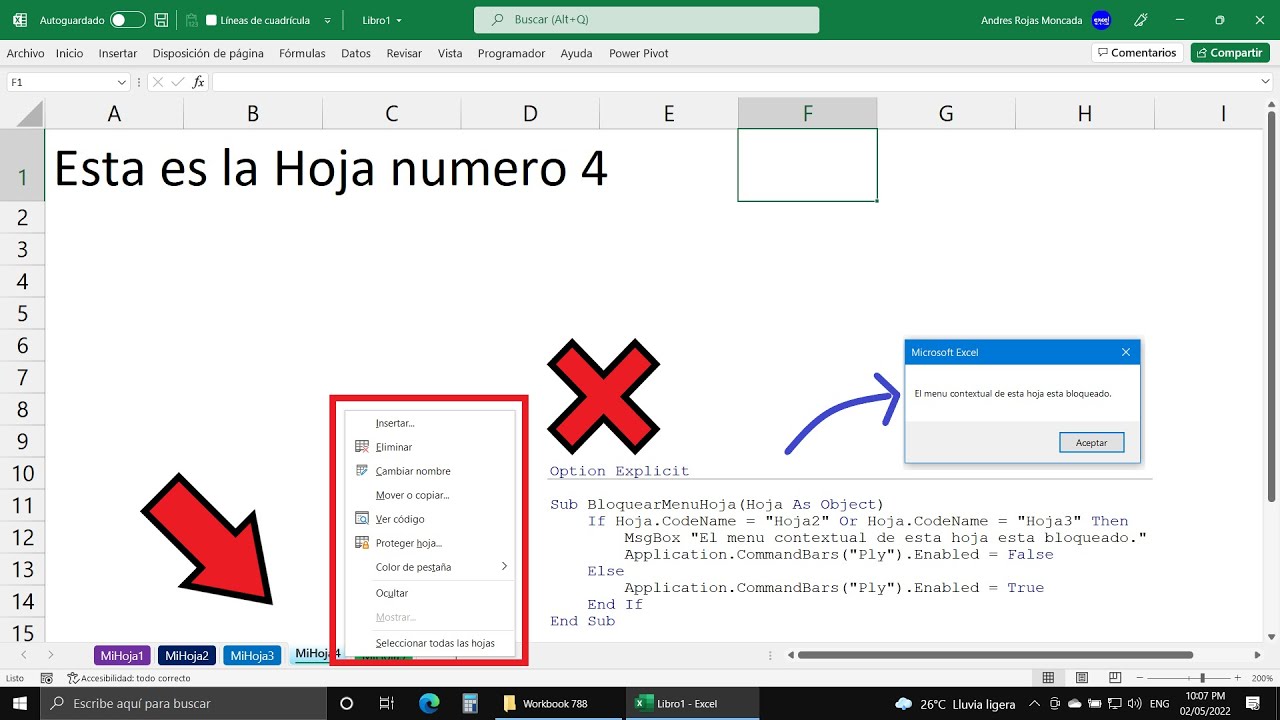Click the zoom in plus icon

tap(1237, 678)
